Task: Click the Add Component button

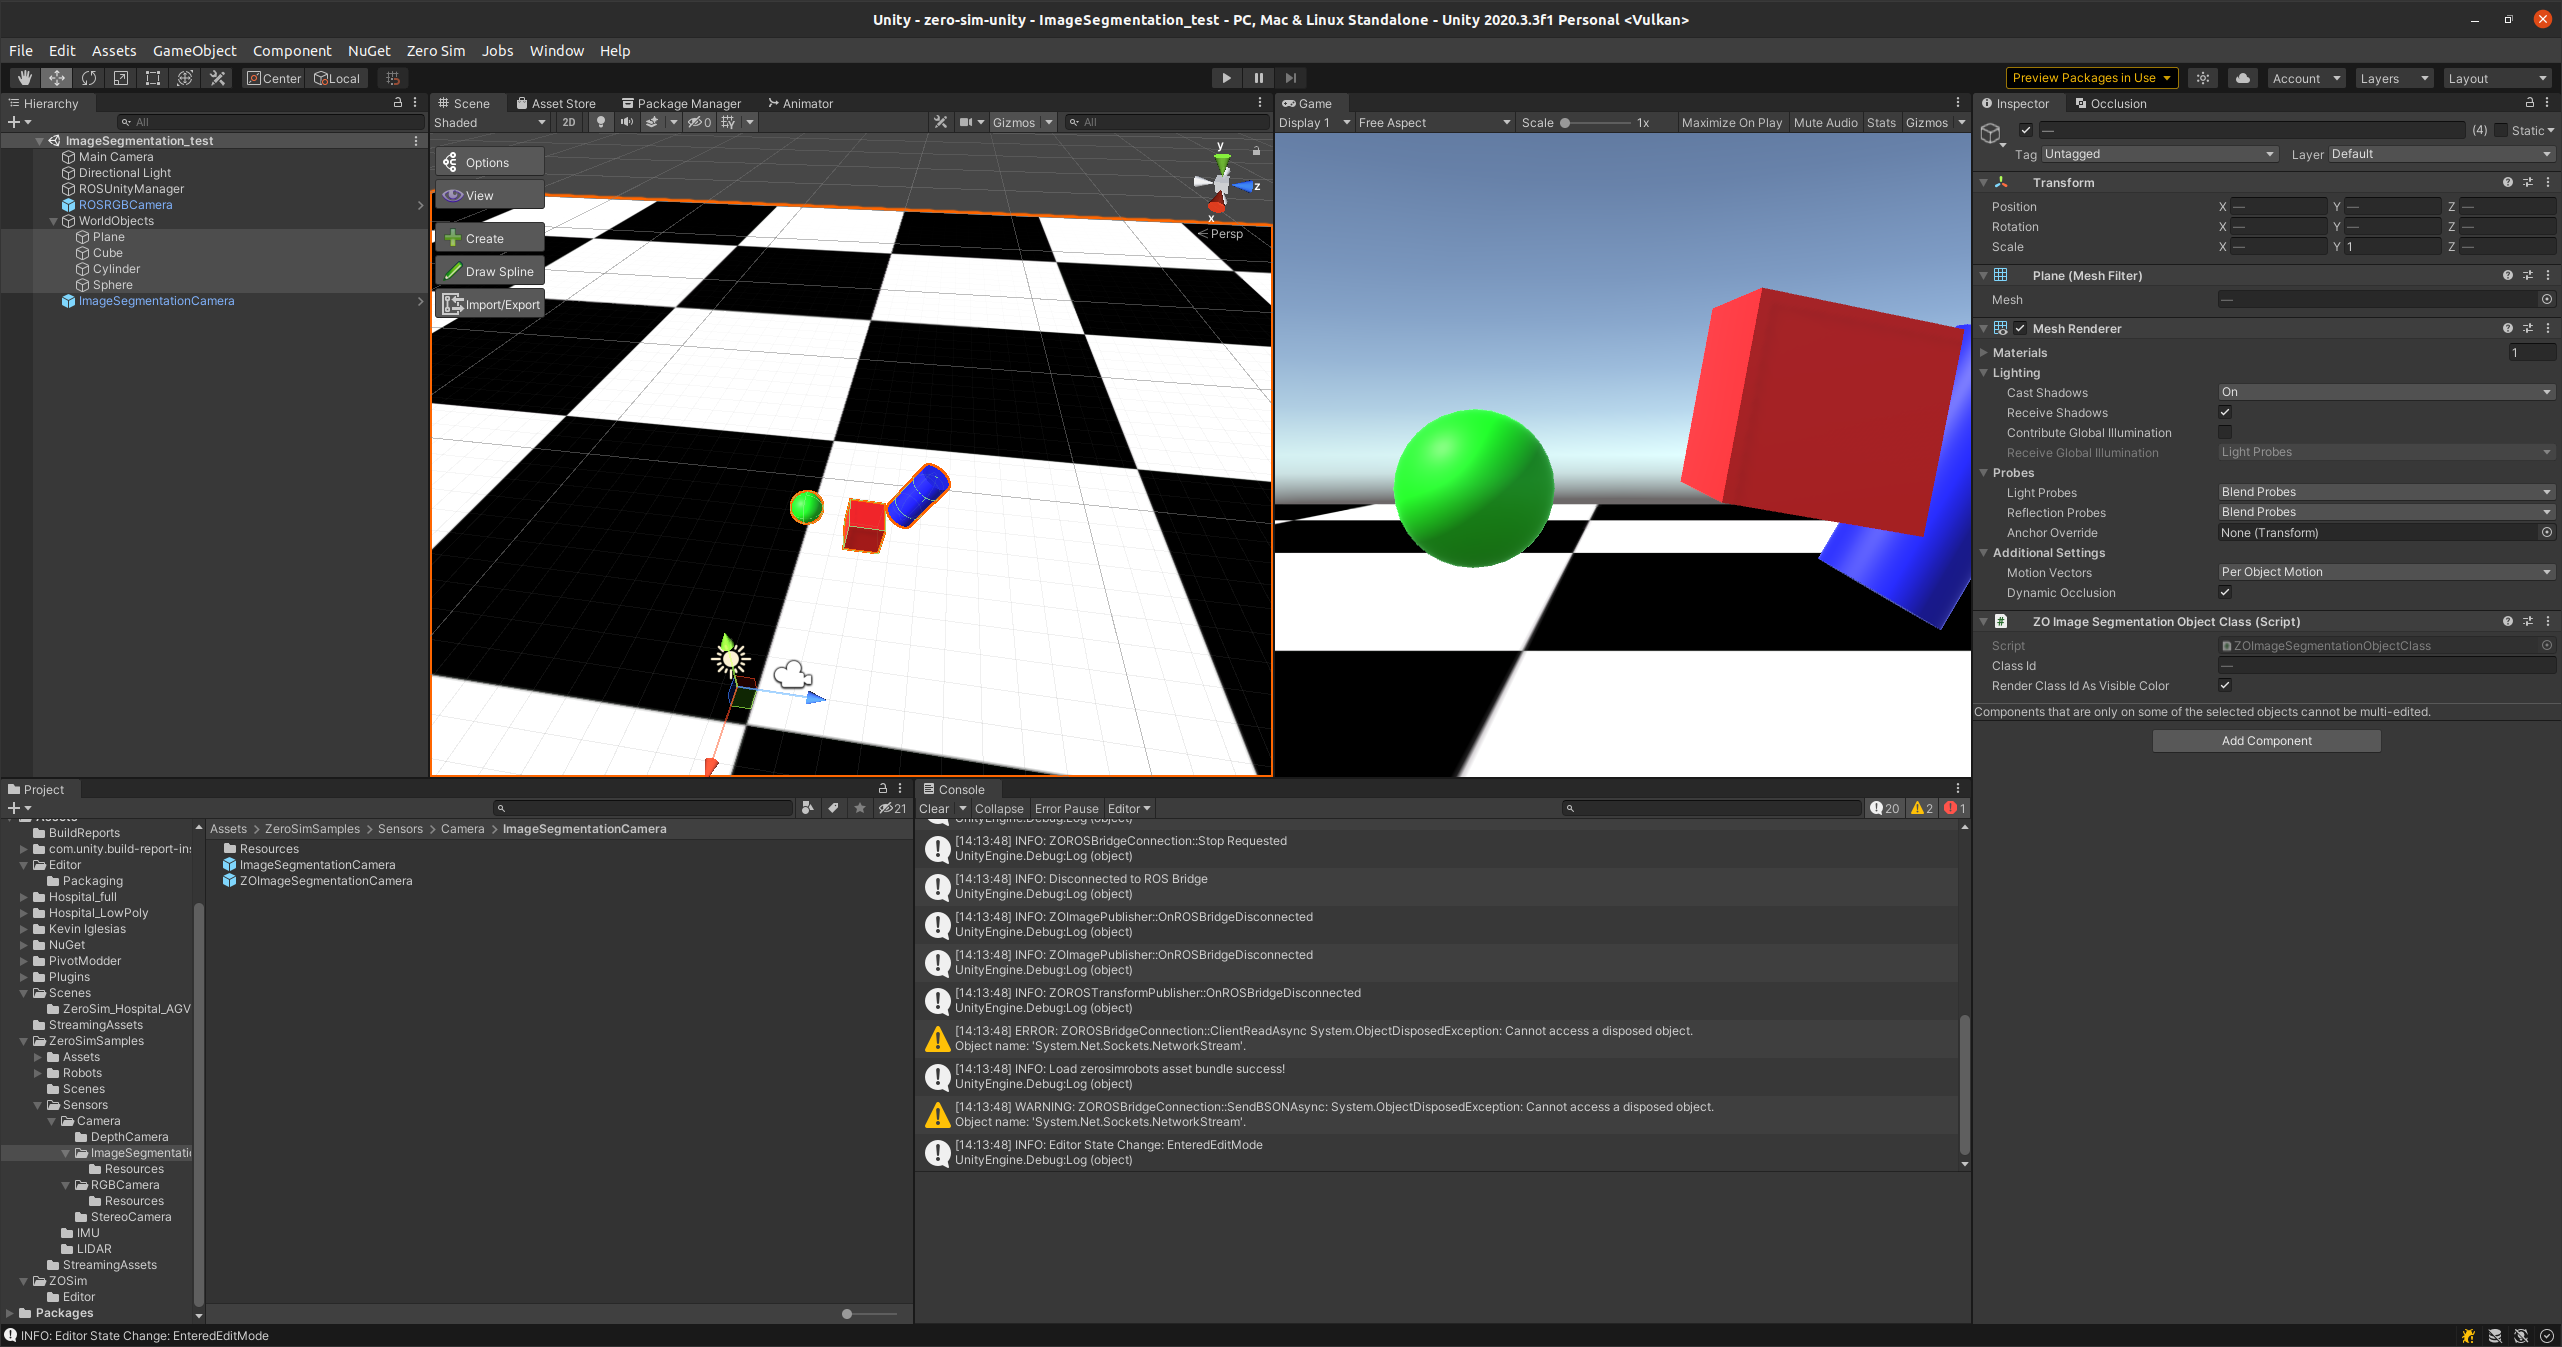Action: (x=2266, y=741)
